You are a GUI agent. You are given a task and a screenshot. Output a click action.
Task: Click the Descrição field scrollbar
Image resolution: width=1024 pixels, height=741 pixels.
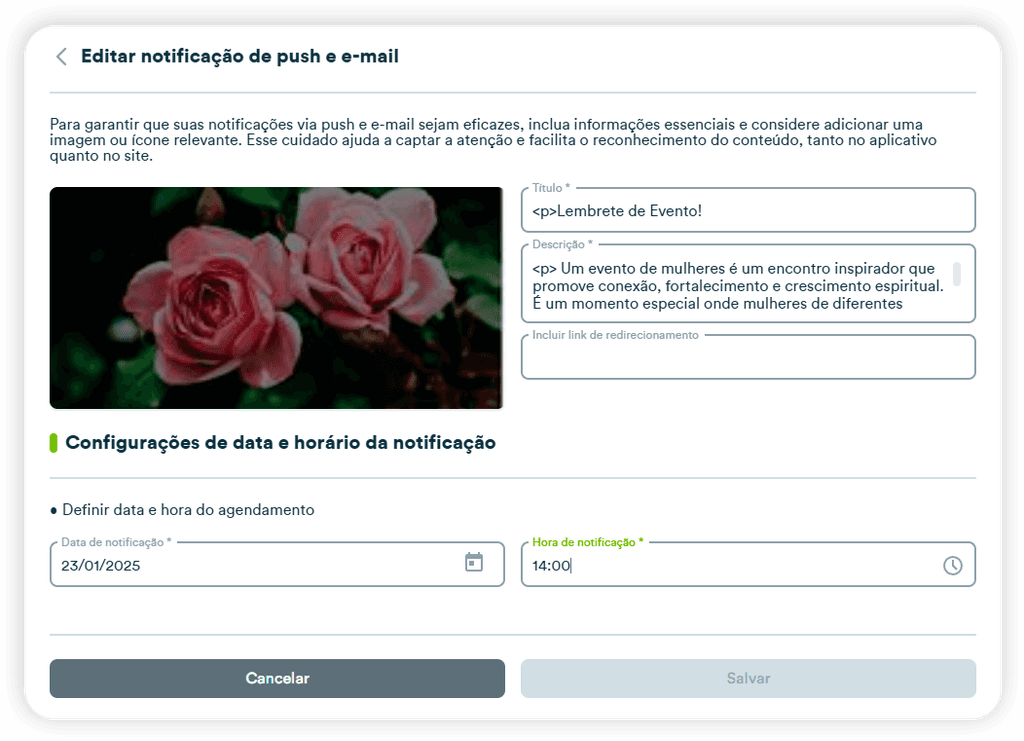(x=957, y=274)
